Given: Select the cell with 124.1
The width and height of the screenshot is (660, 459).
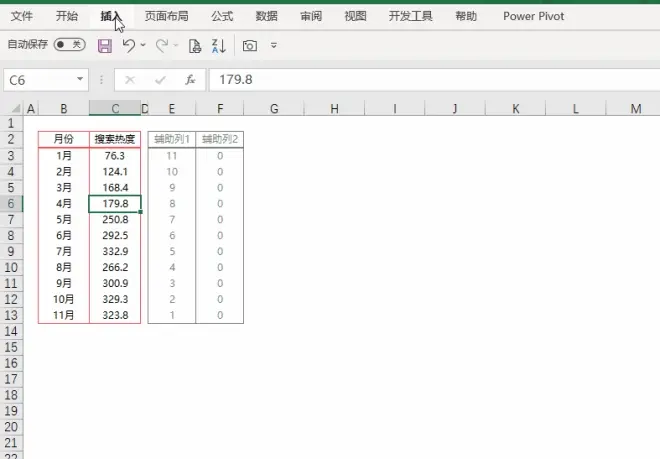Looking at the screenshot, I should (115, 172).
